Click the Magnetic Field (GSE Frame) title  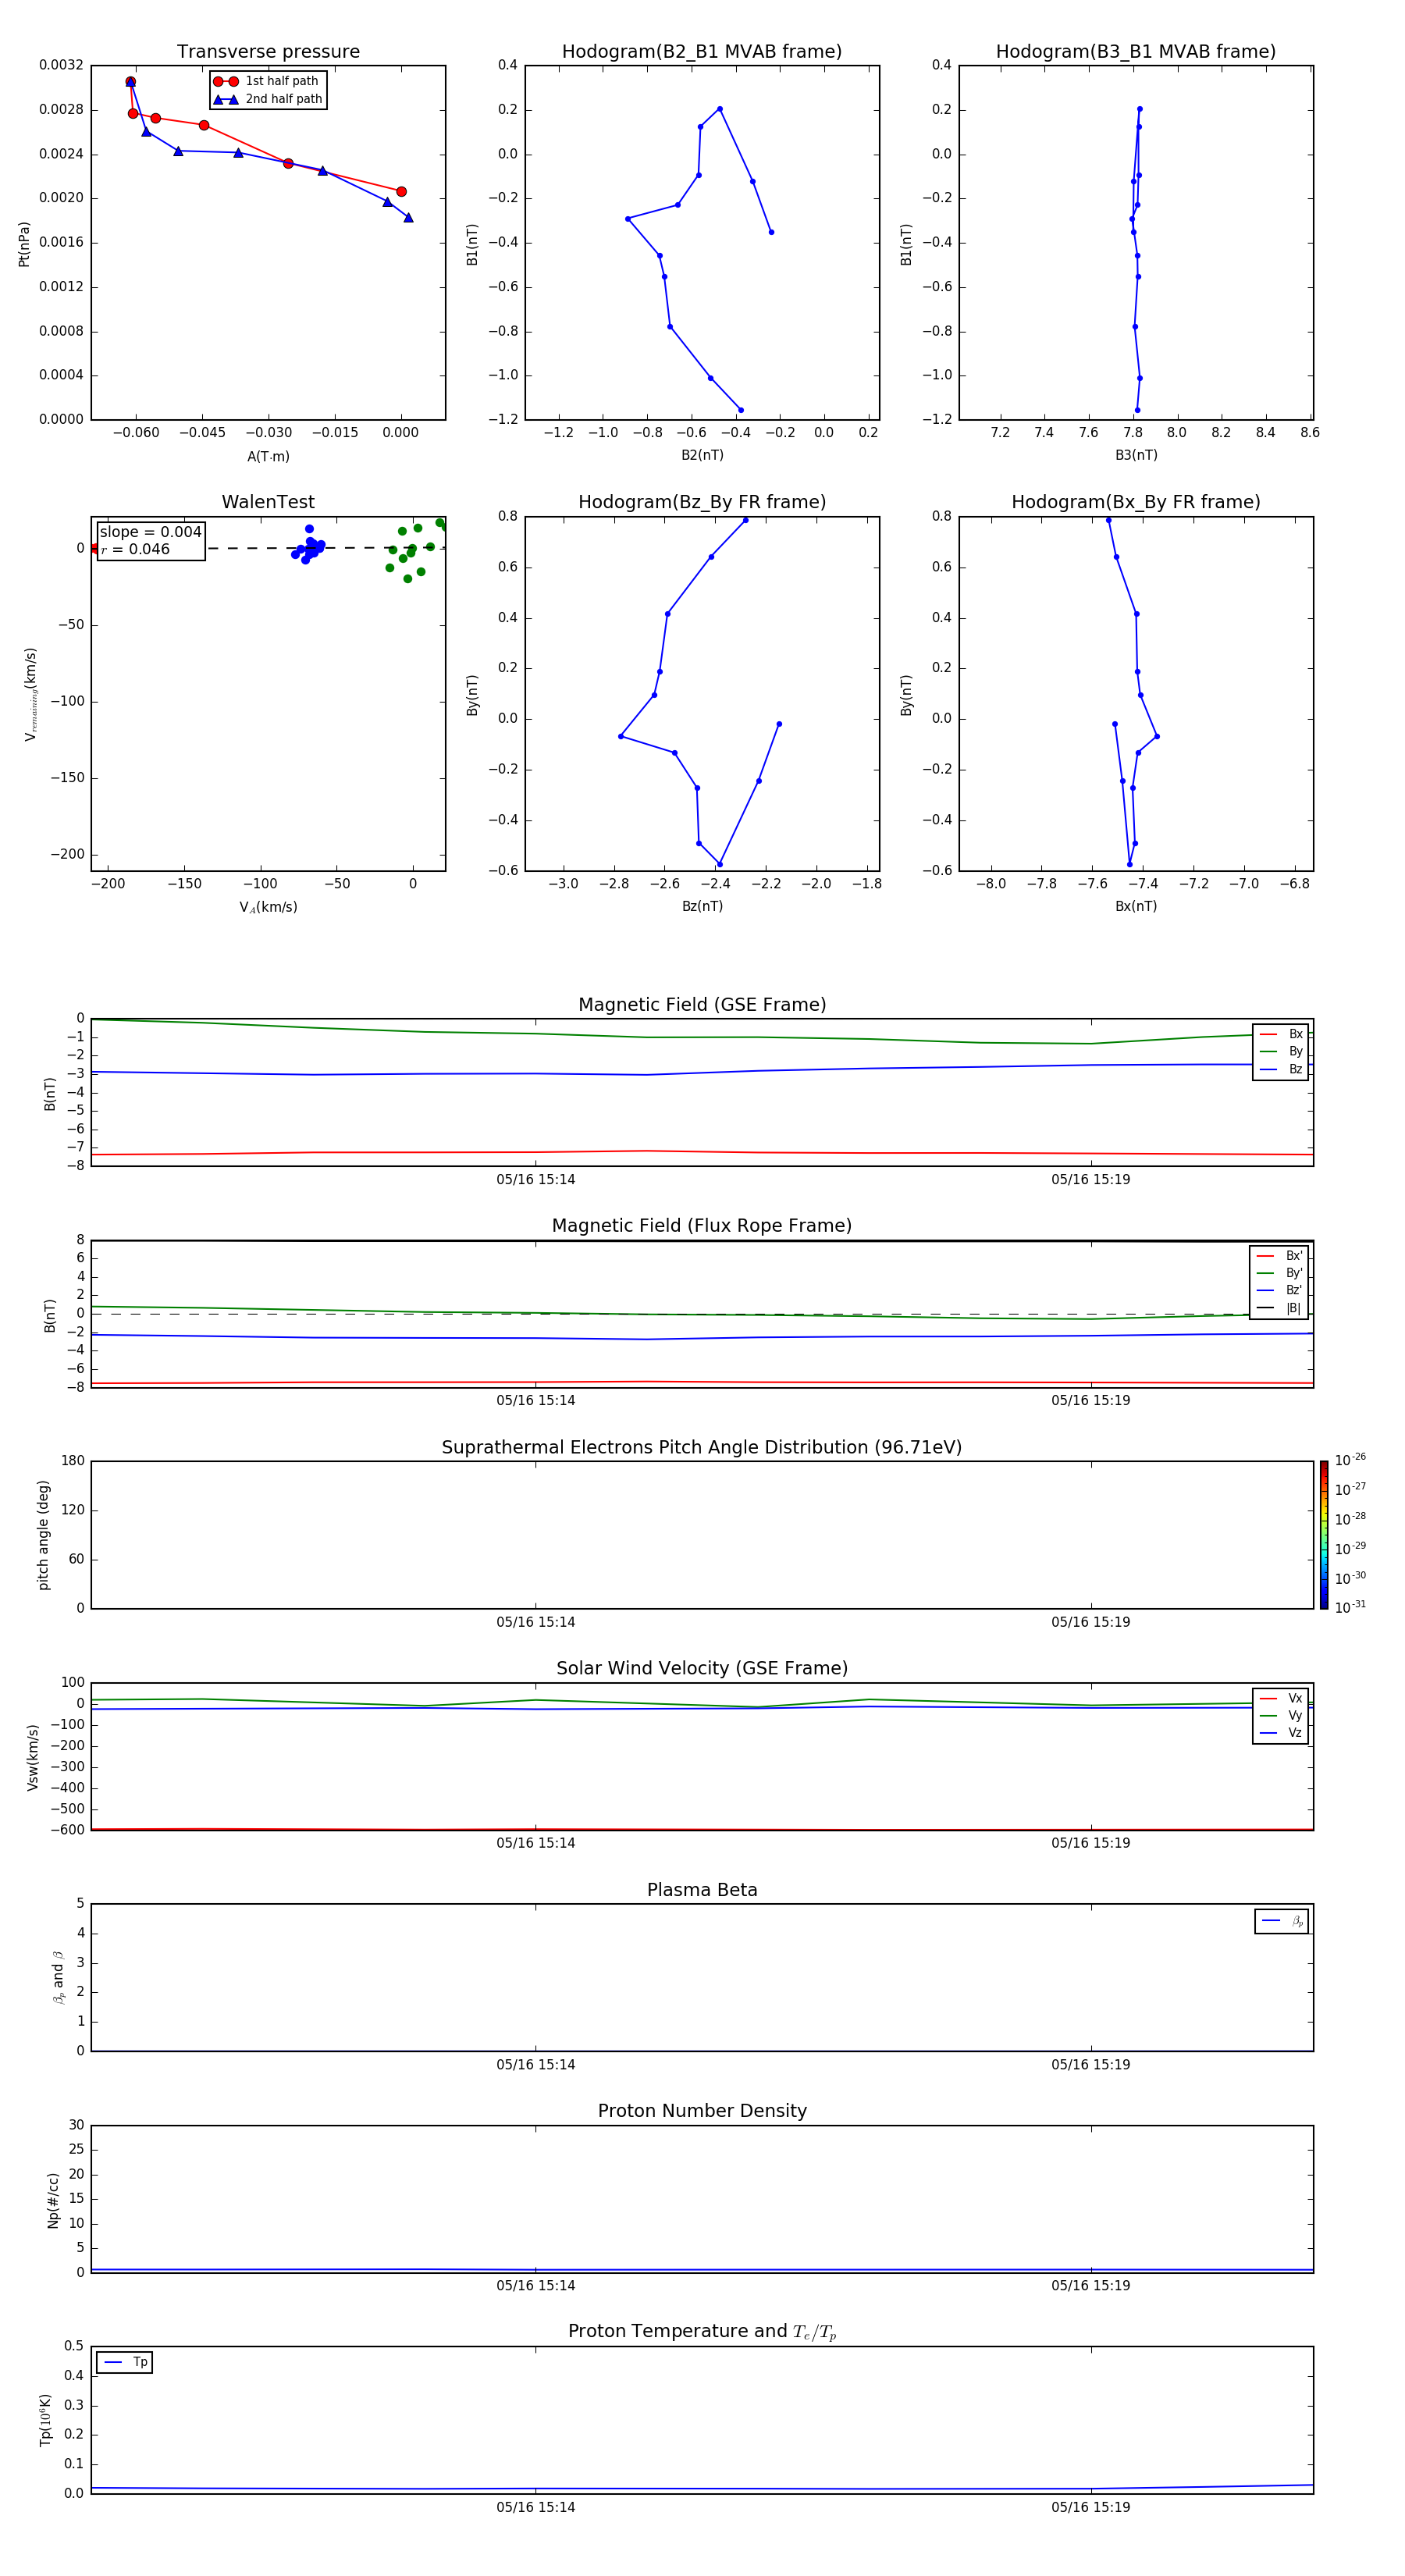[702, 1005]
